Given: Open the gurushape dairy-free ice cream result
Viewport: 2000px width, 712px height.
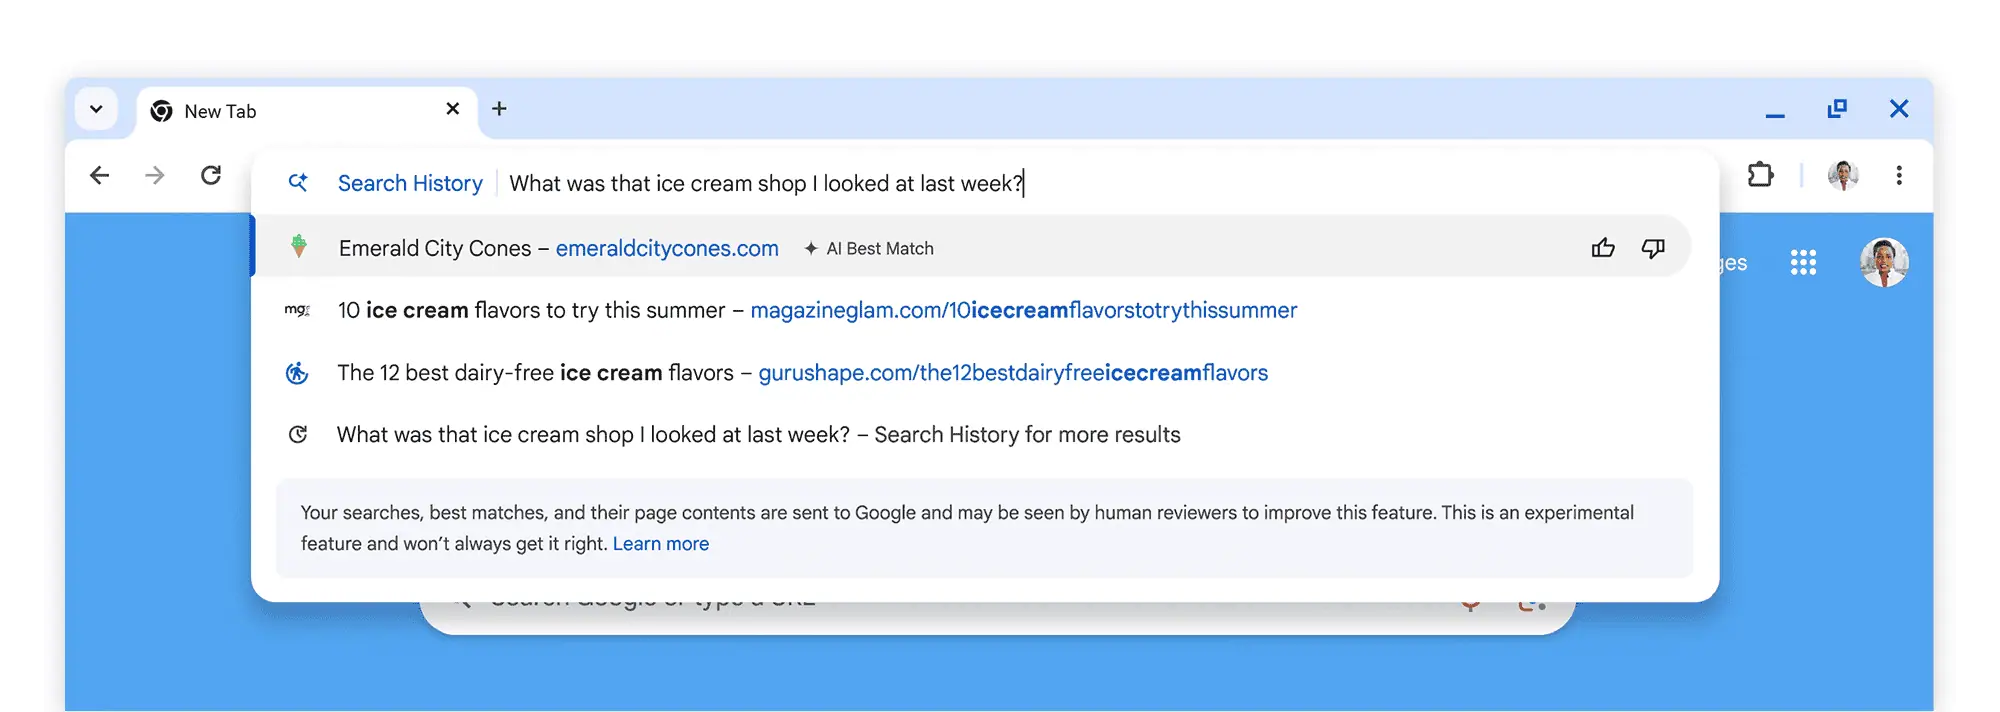Looking at the screenshot, I should coord(802,373).
